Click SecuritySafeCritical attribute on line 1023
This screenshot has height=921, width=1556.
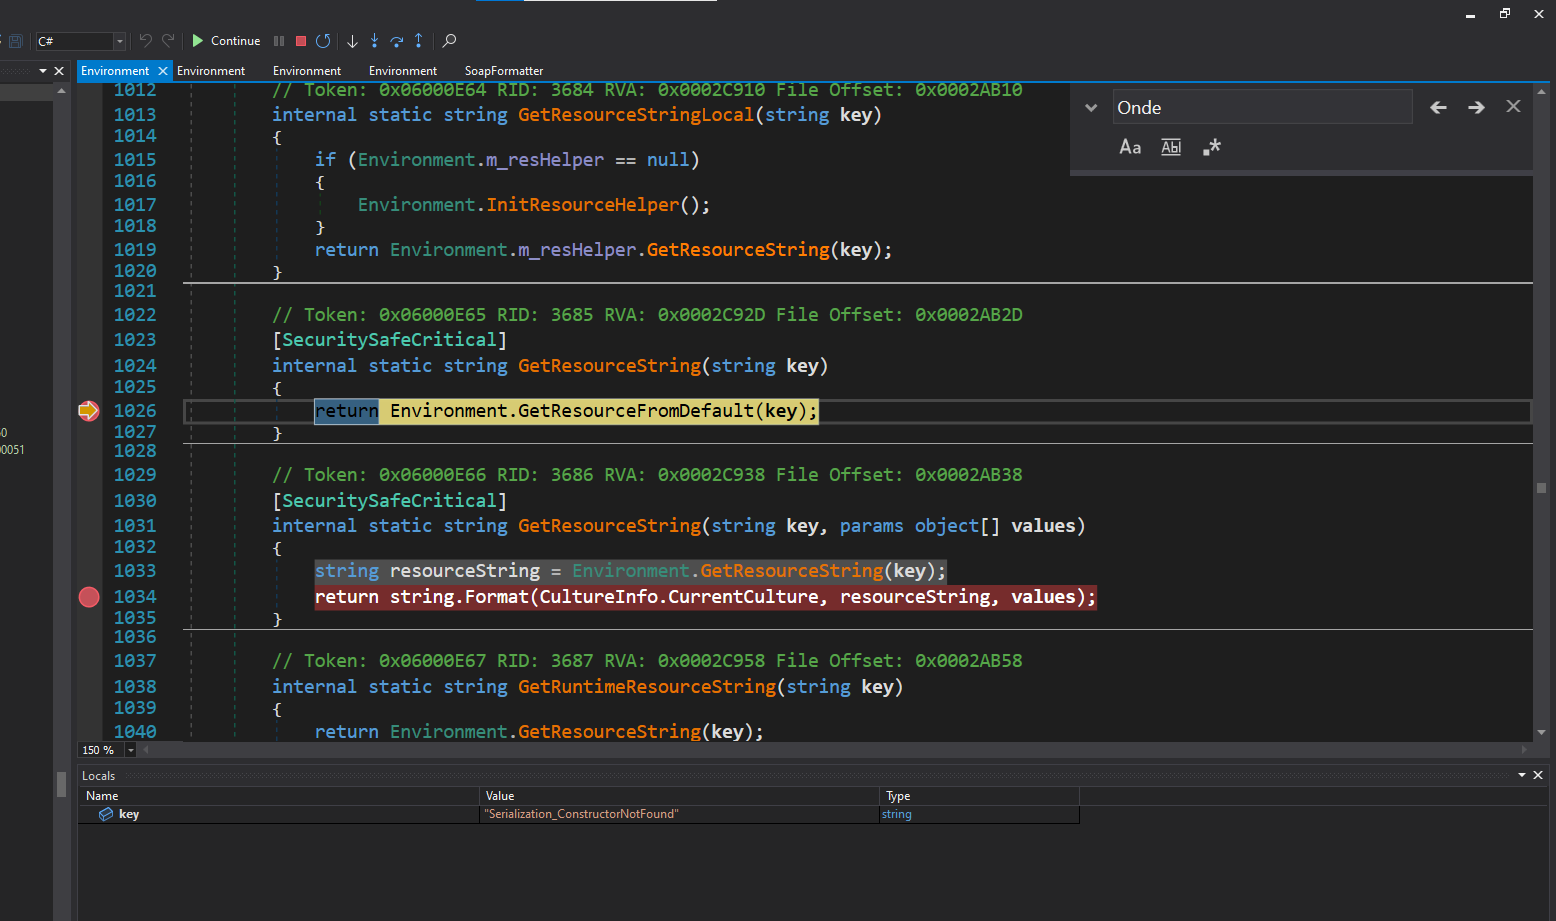(389, 340)
